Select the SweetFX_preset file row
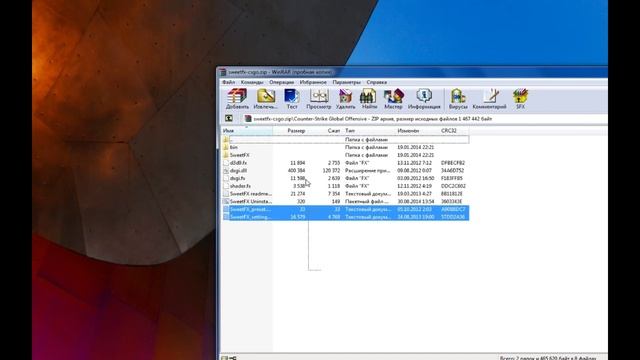 point(345,209)
